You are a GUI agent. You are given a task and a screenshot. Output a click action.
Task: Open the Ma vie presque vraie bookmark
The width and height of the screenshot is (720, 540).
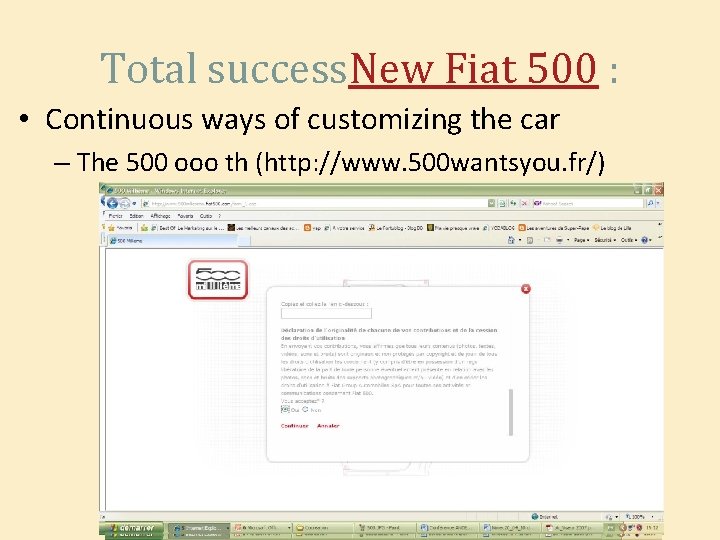[453, 228]
